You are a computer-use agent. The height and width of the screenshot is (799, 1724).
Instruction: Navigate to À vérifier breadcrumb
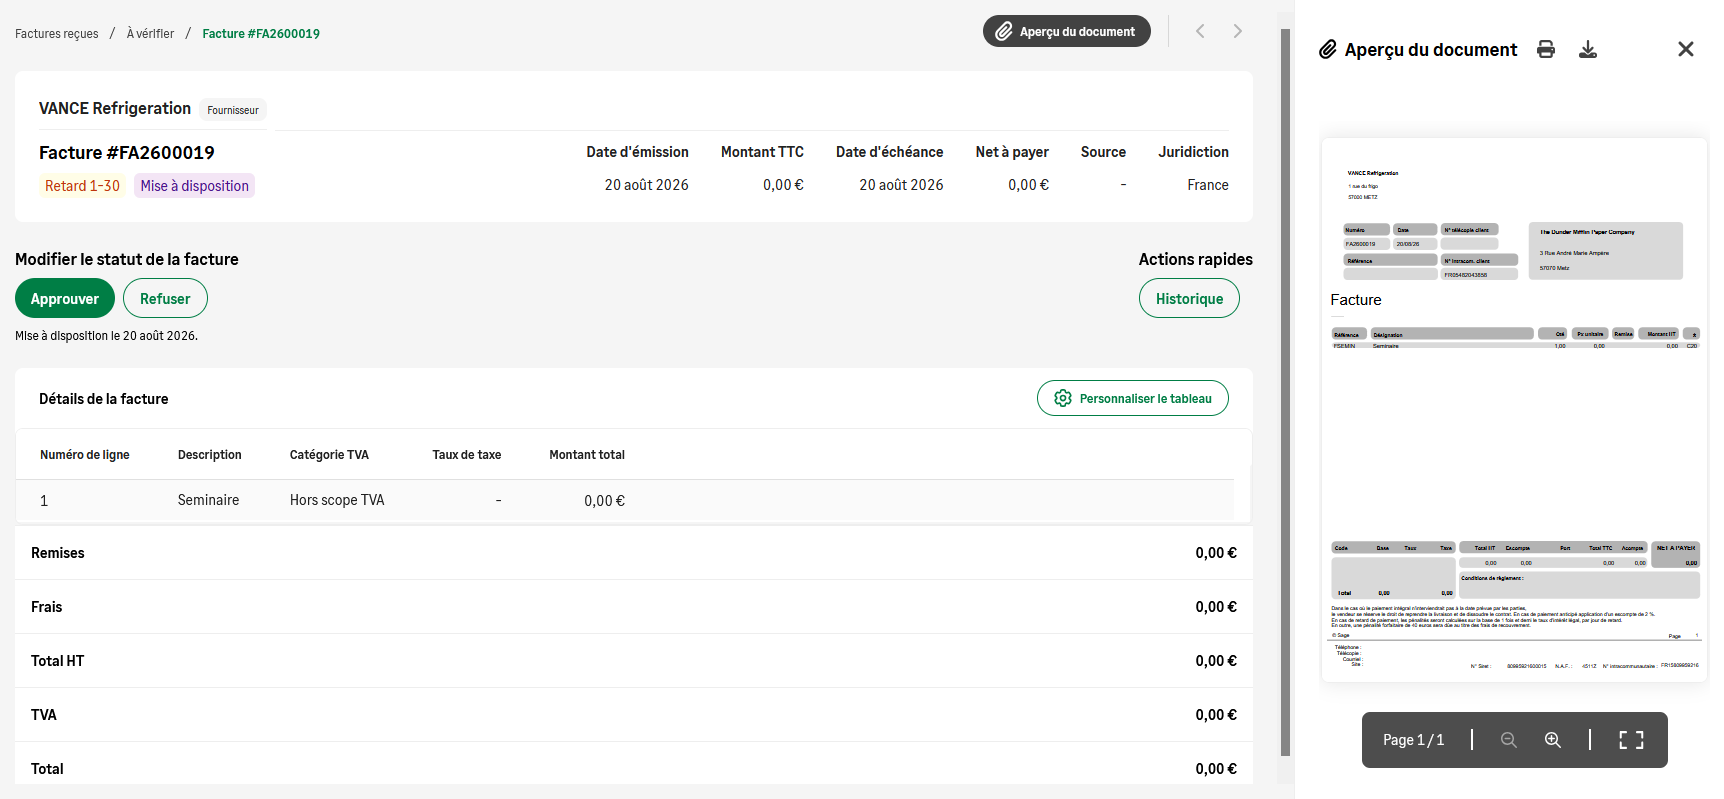(150, 33)
